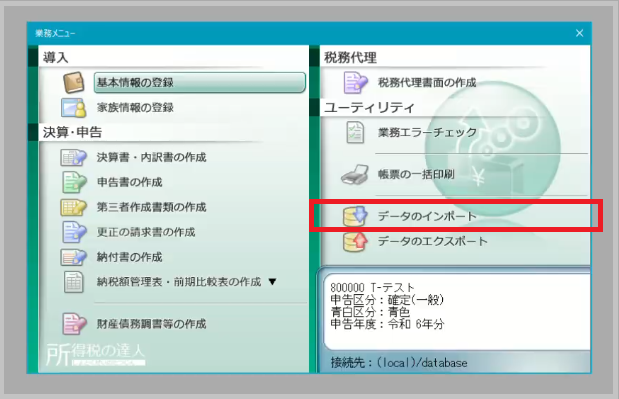This screenshot has width=619, height=399.
Task: Open 基本情報の登録
Action: point(199,82)
